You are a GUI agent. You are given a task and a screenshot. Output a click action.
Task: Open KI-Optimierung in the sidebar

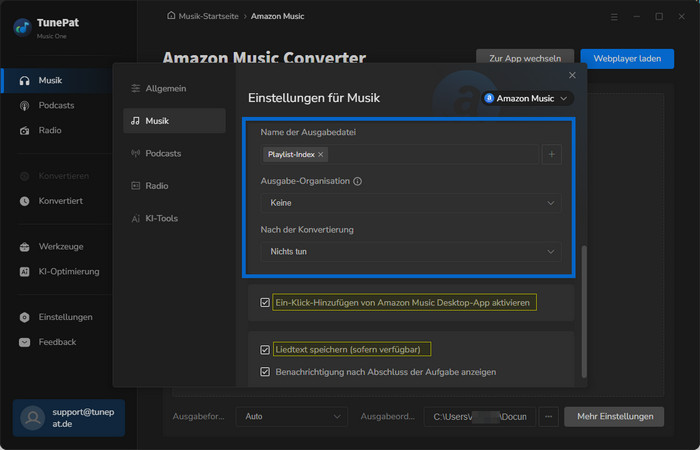pyautogui.click(x=69, y=271)
